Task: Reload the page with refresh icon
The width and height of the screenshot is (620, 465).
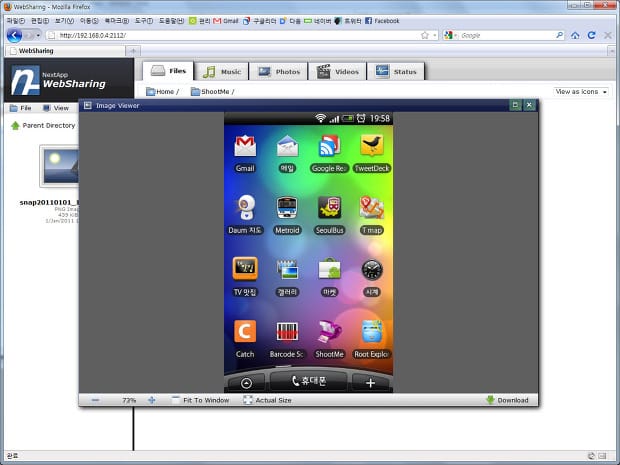Action: coord(592,36)
